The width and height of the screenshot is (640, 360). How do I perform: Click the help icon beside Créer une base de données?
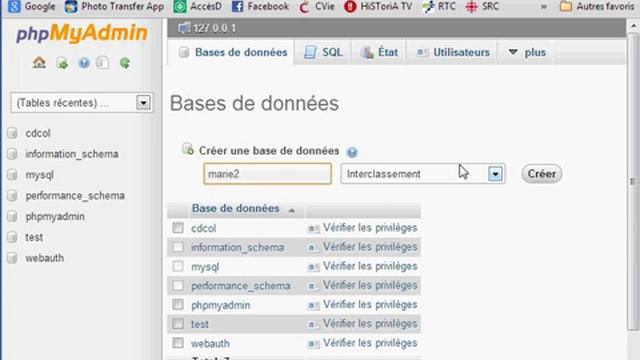pyautogui.click(x=352, y=152)
